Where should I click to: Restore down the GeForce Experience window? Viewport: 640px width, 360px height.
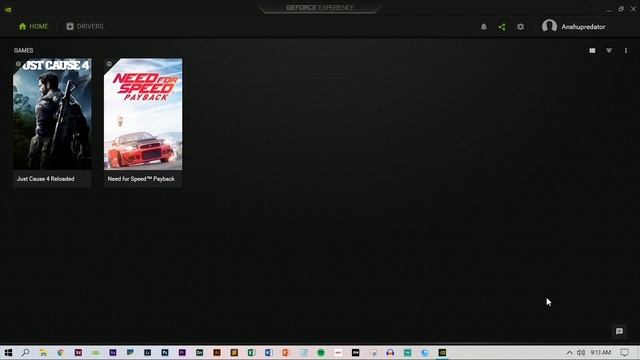tap(621, 9)
